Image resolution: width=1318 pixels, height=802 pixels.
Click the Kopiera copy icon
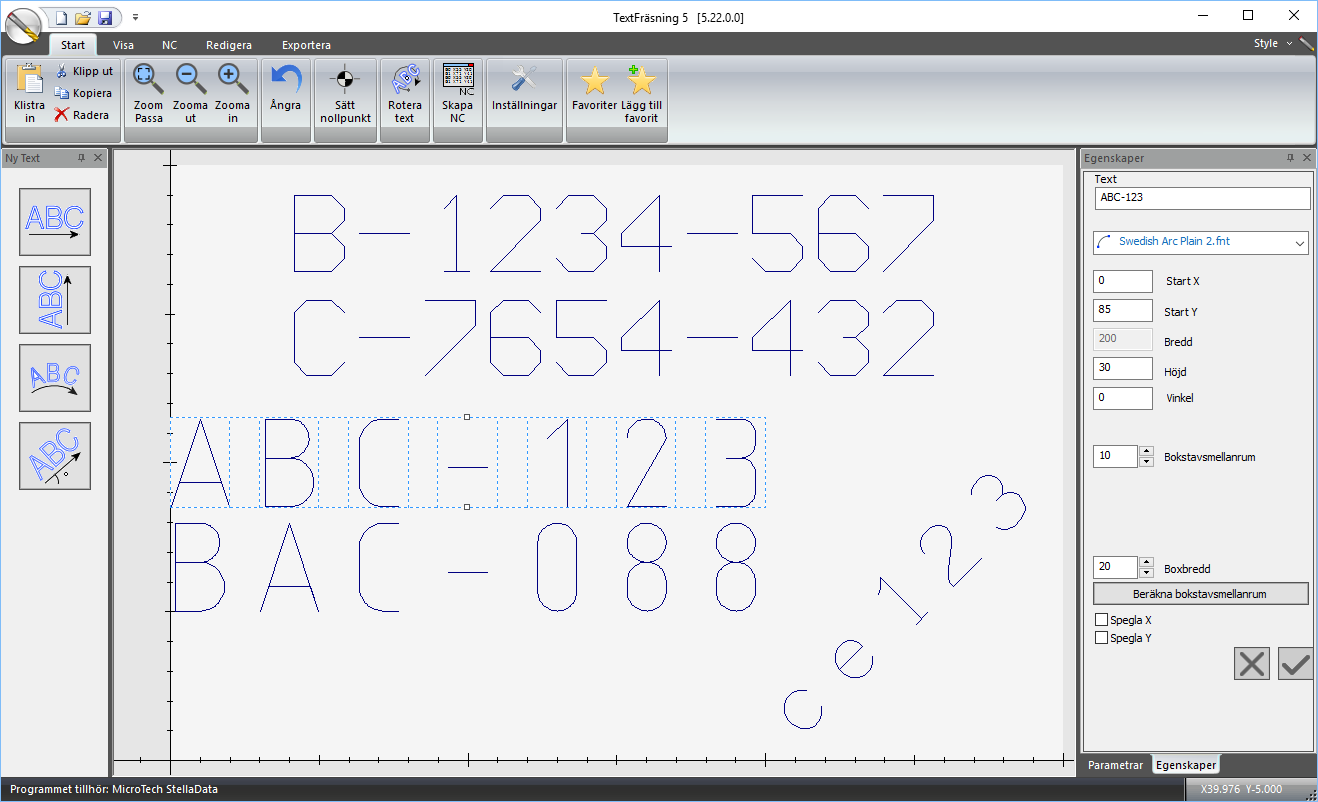(62, 93)
